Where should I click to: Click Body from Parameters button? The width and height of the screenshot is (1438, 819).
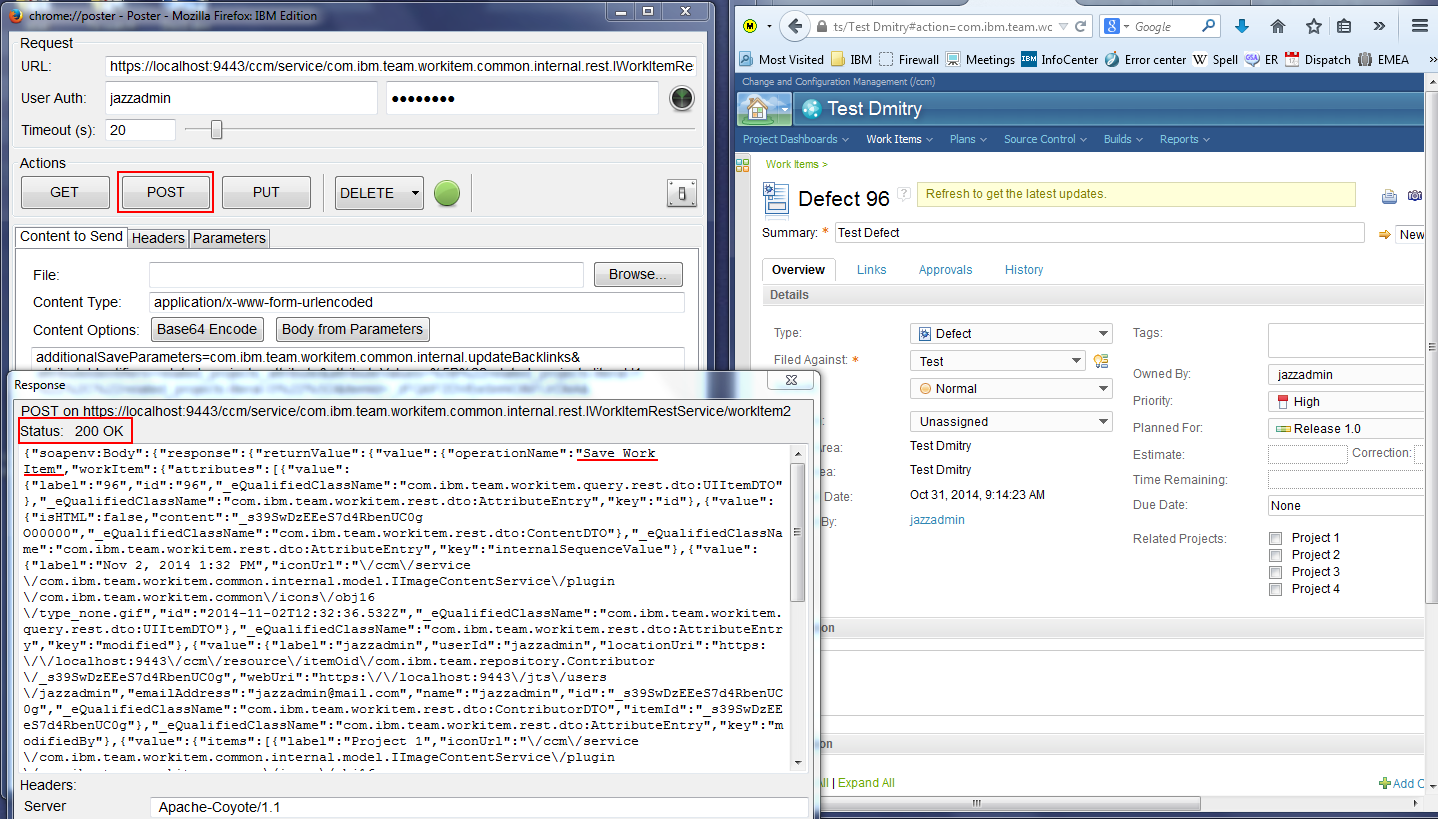(352, 329)
